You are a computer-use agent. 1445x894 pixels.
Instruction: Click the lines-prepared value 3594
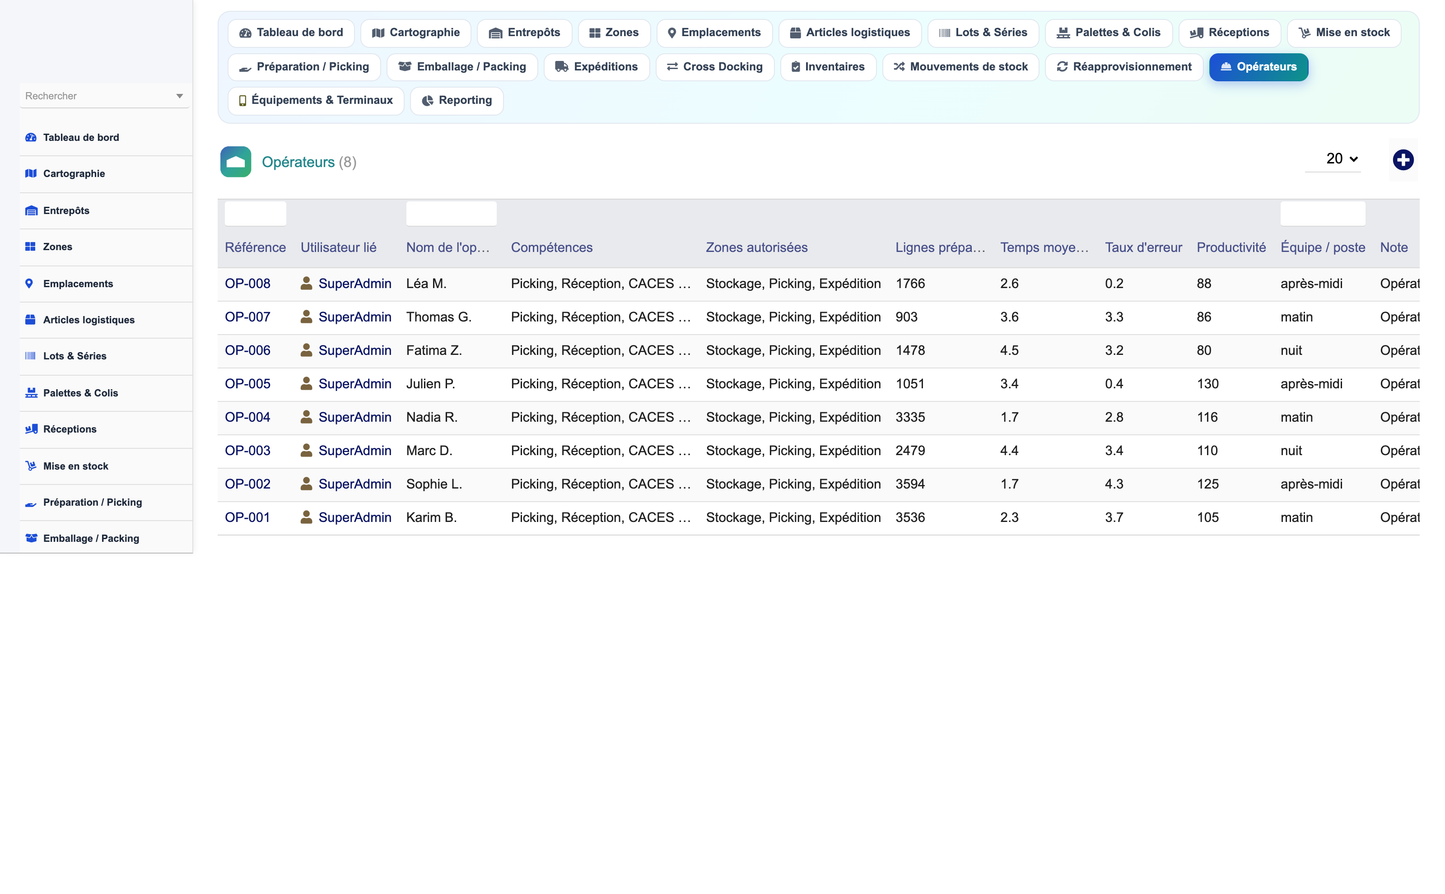click(910, 484)
